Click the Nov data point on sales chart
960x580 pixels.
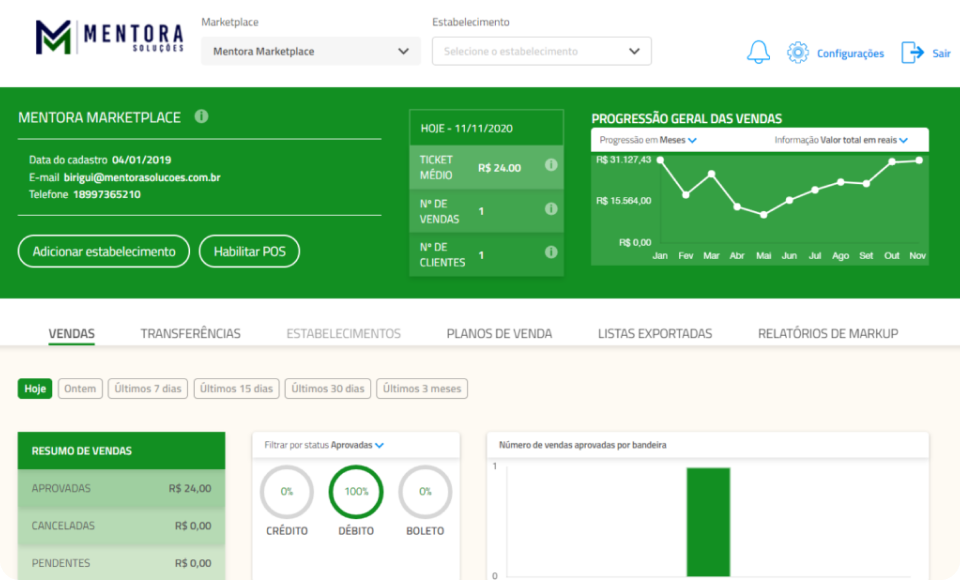click(919, 160)
